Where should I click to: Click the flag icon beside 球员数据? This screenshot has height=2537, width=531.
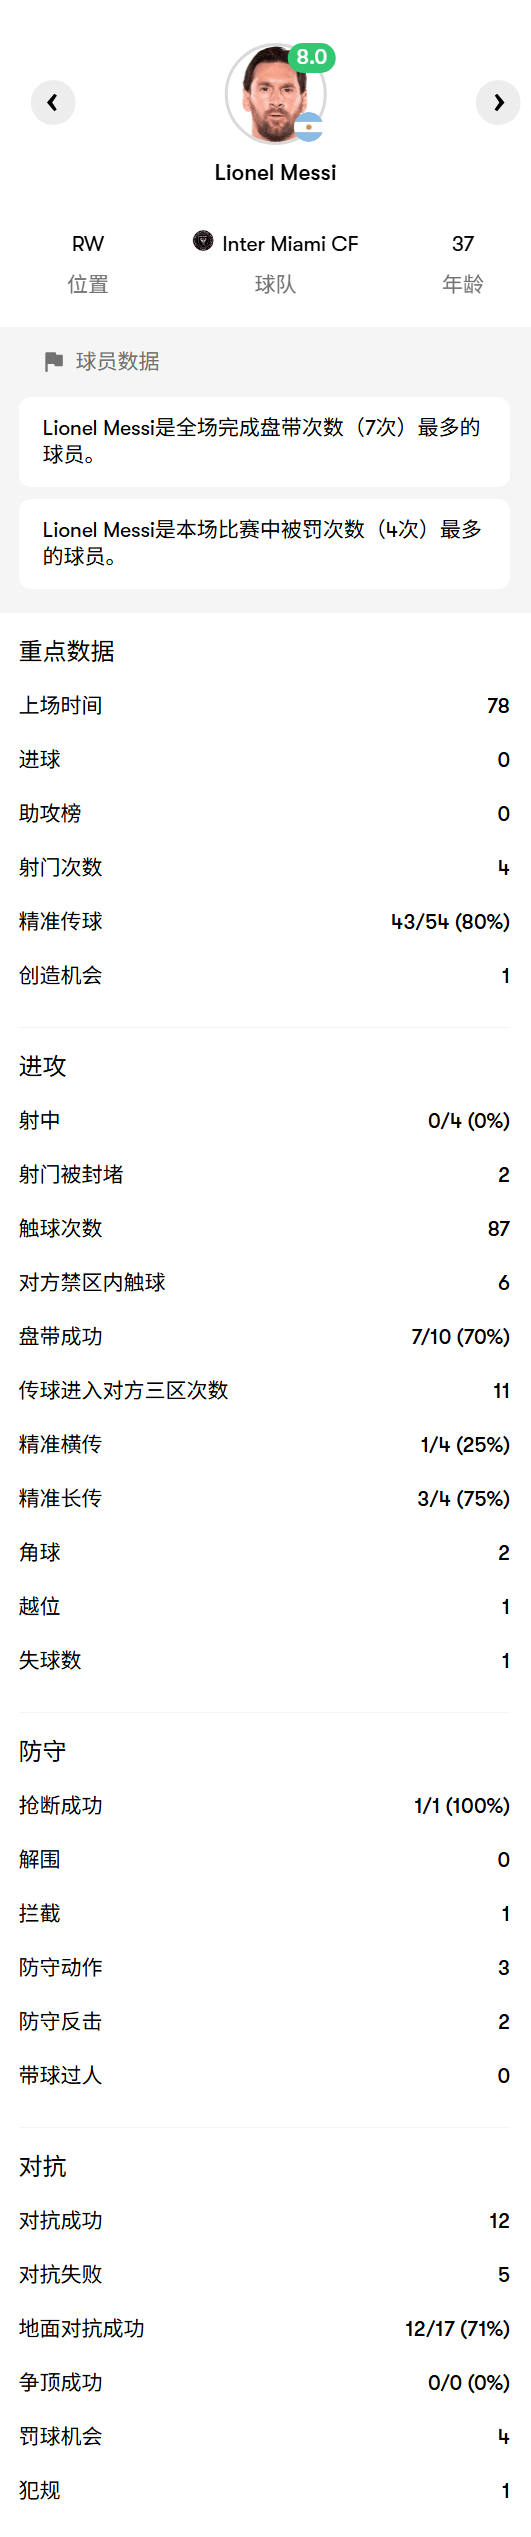coord(54,362)
